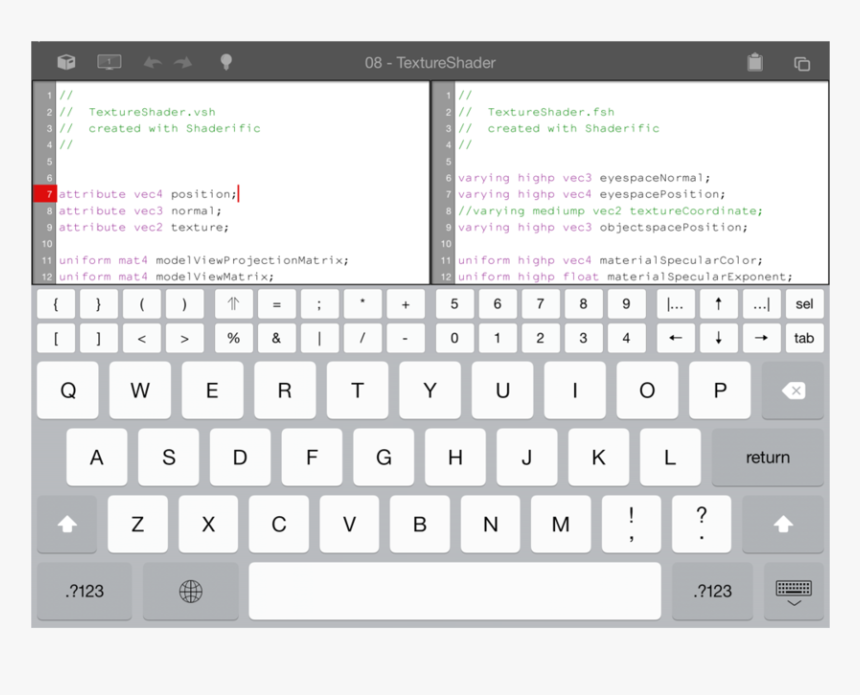The width and height of the screenshot is (860, 695).
Task: Tap the lightbulb hint icon
Action: pyautogui.click(x=226, y=61)
